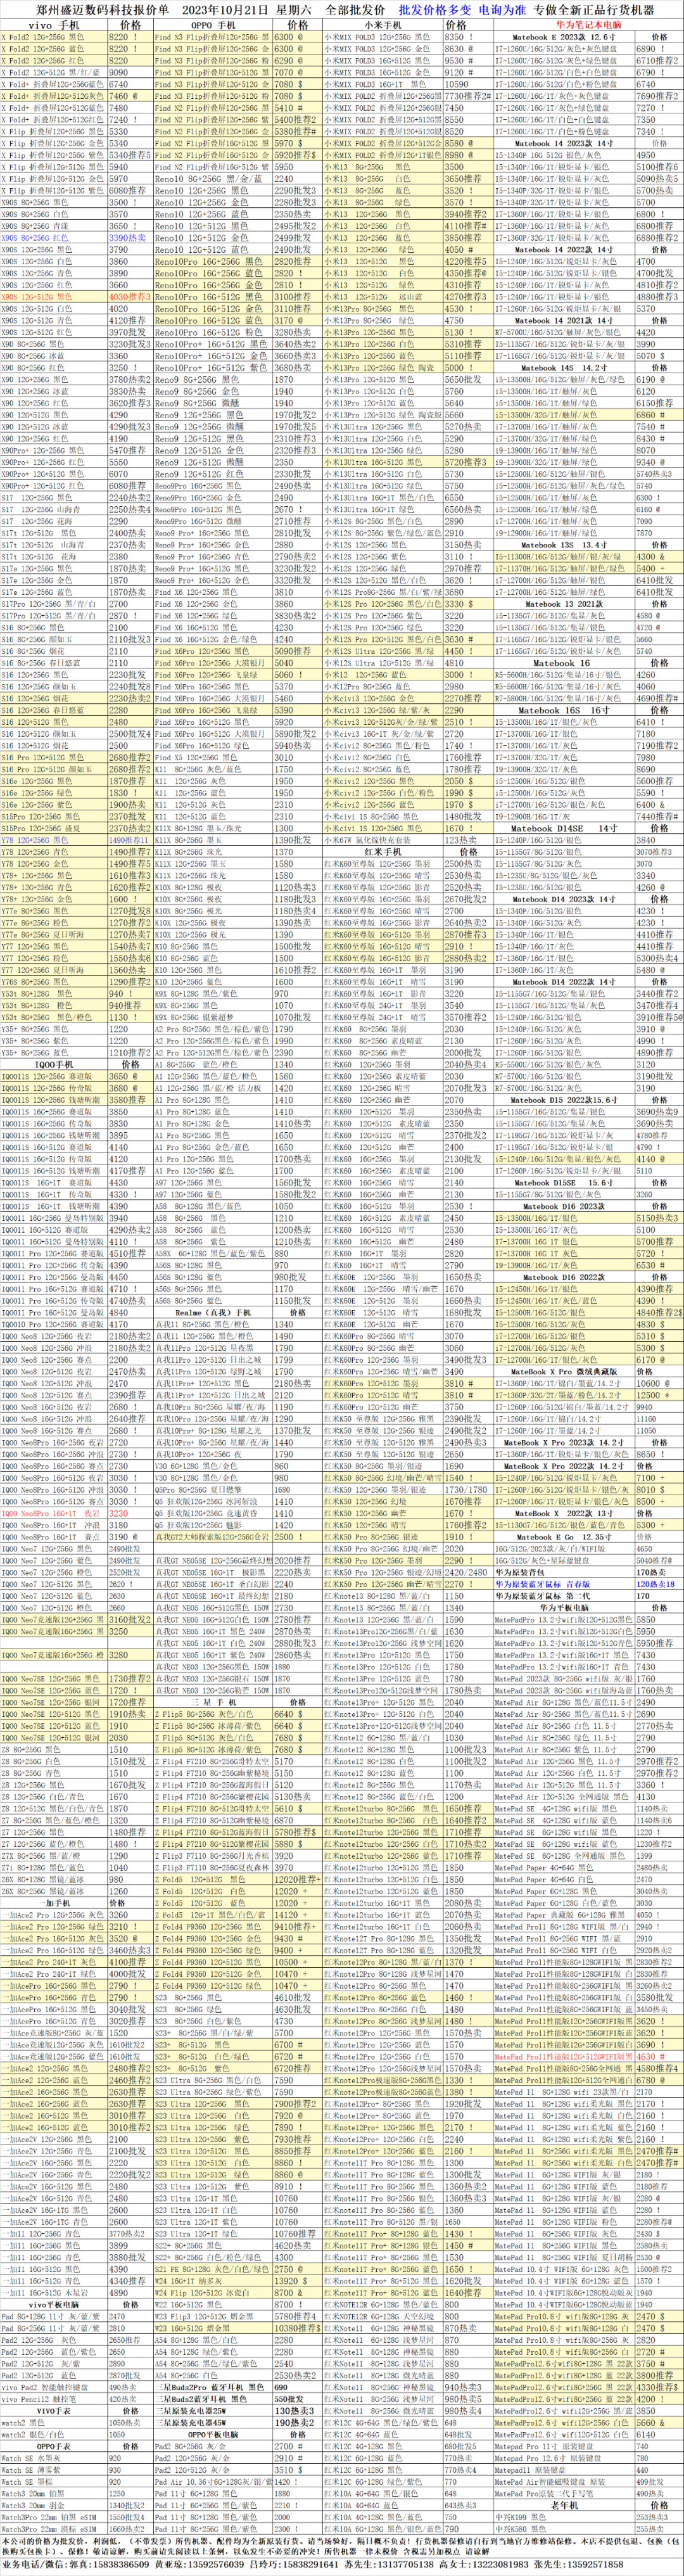Click the Matebook 16S 16寸 header
Screen dimensions: 684x2576
[564, 710]
